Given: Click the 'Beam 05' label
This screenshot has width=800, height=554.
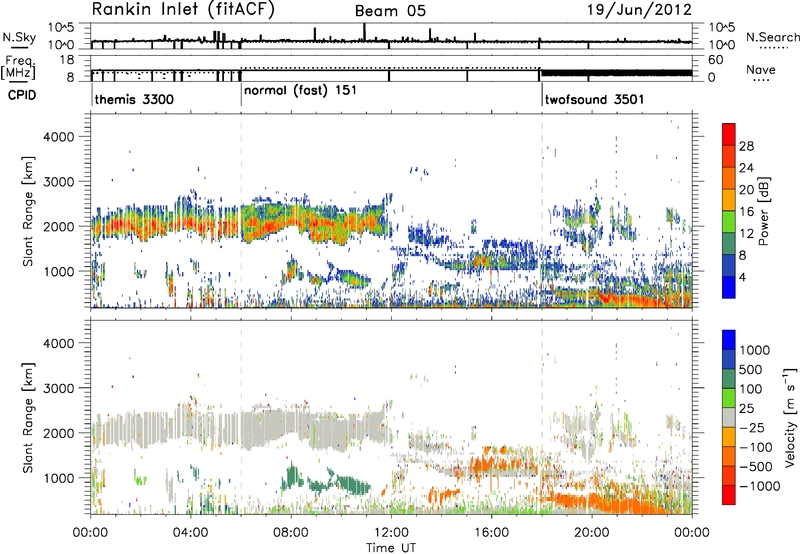Looking at the screenshot, I should [x=390, y=11].
